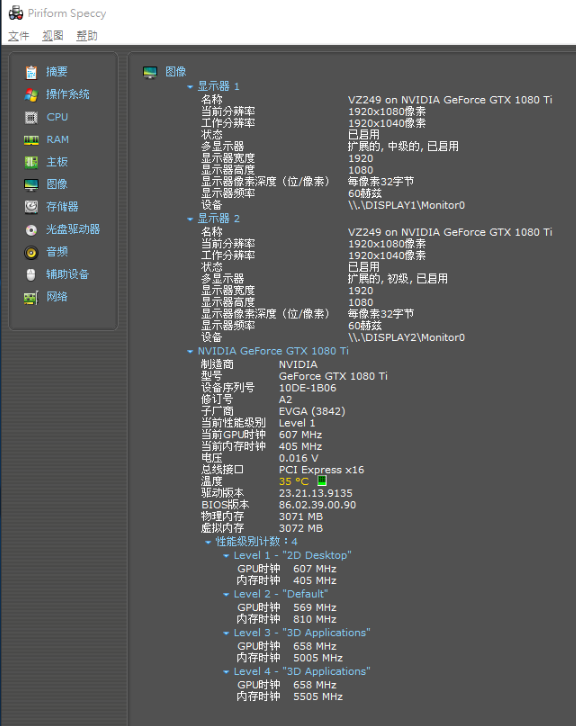Click the \\.\DISPLAY2\Monitor0 device value
This screenshot has width=576, height=726.
coord(406,338)
